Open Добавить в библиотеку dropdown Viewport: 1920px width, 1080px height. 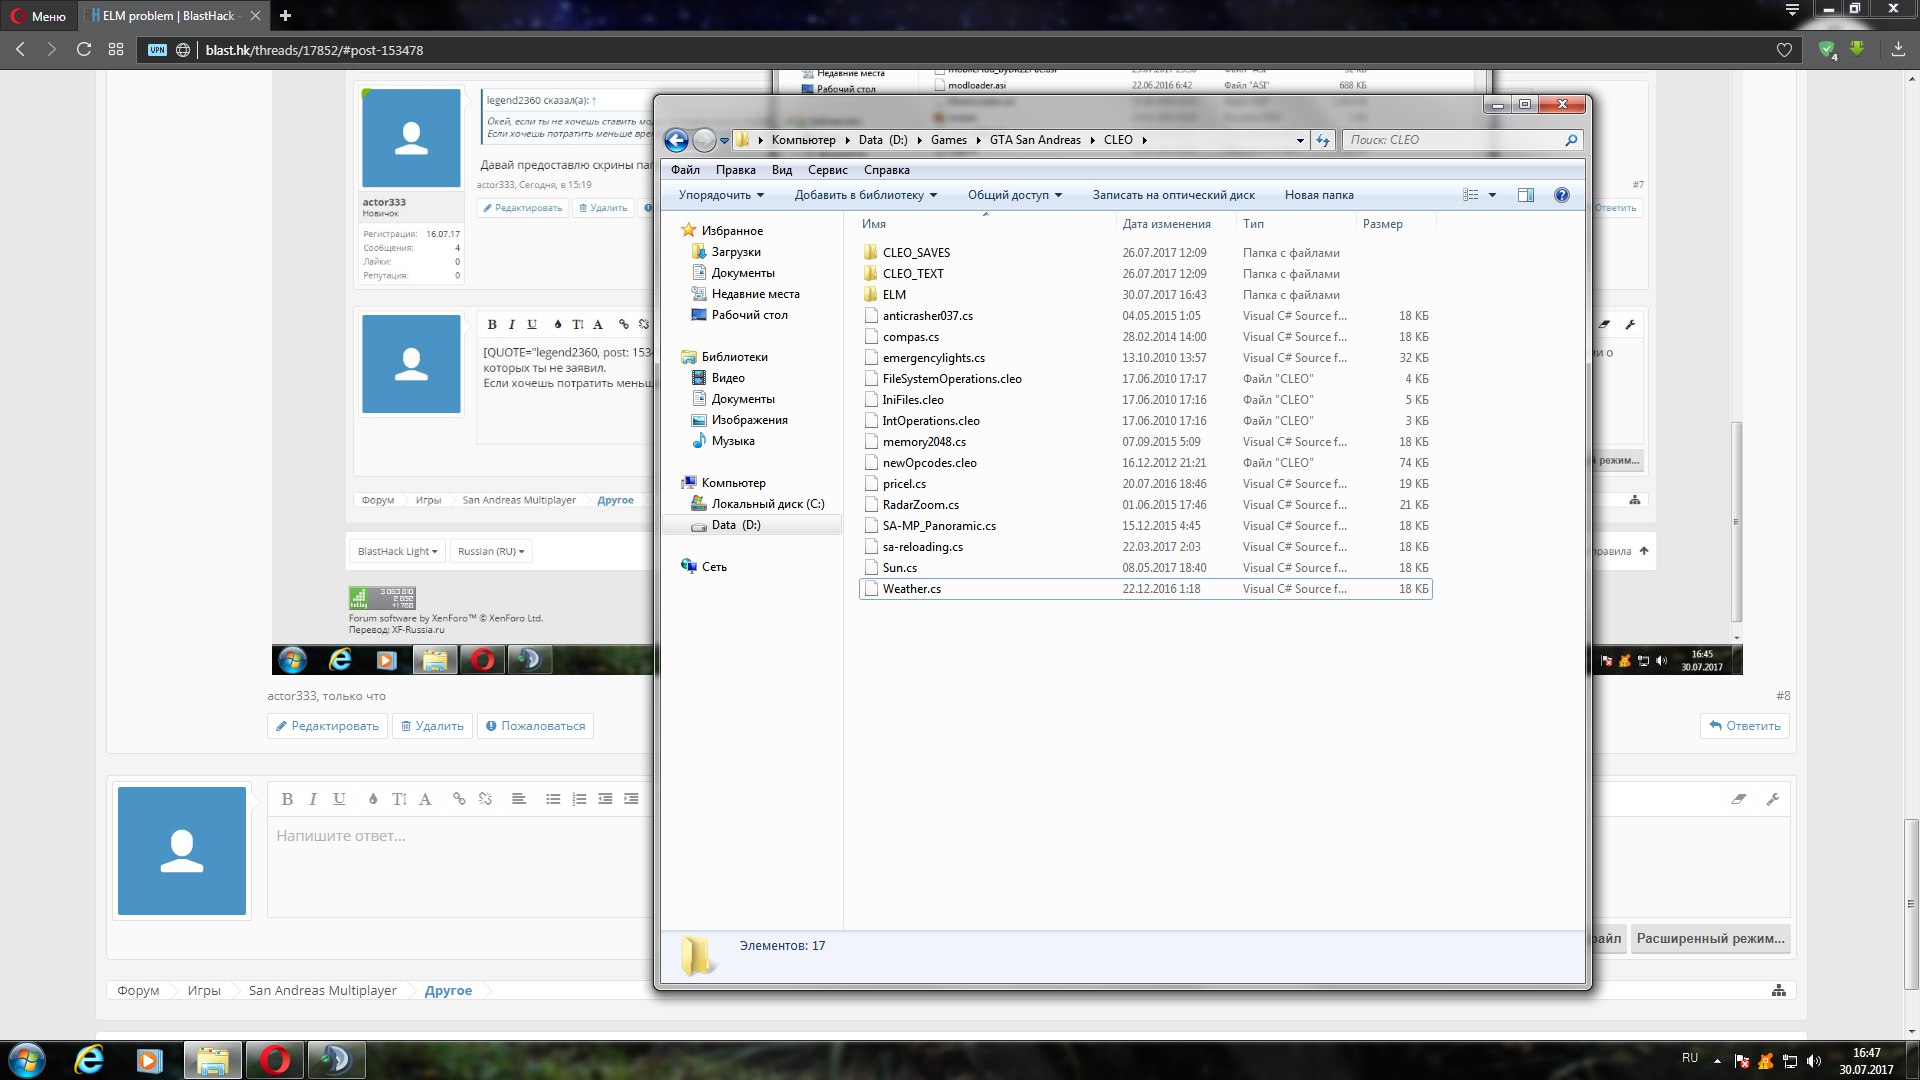[x=866, y=195]
